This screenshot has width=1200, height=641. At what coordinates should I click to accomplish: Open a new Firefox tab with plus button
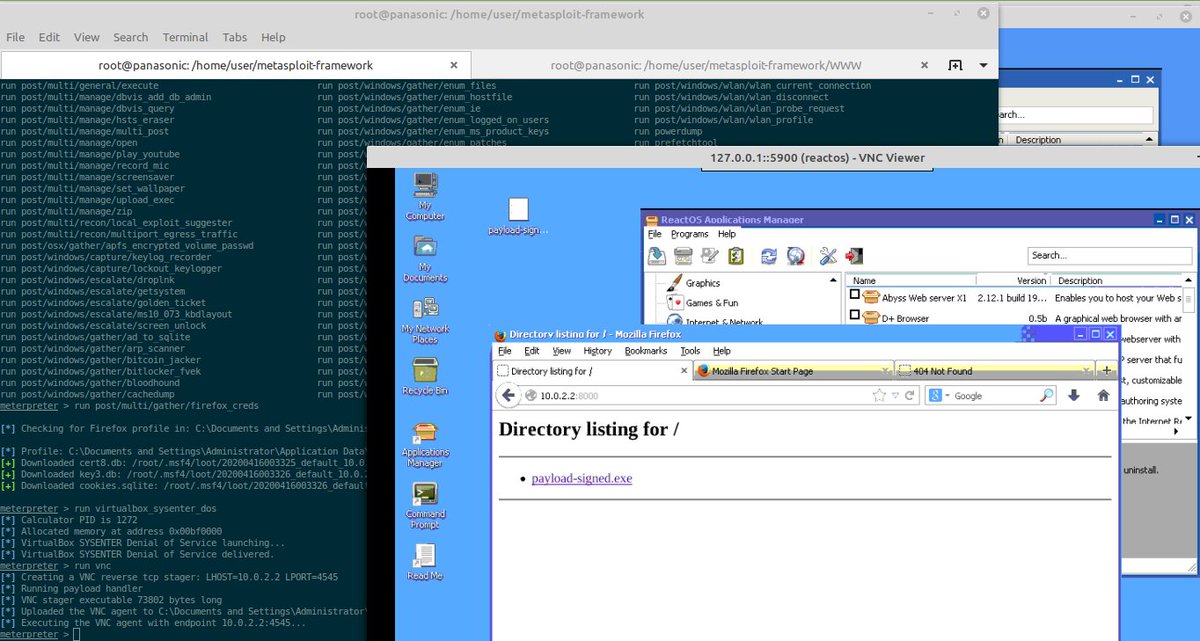point(1106,371)
